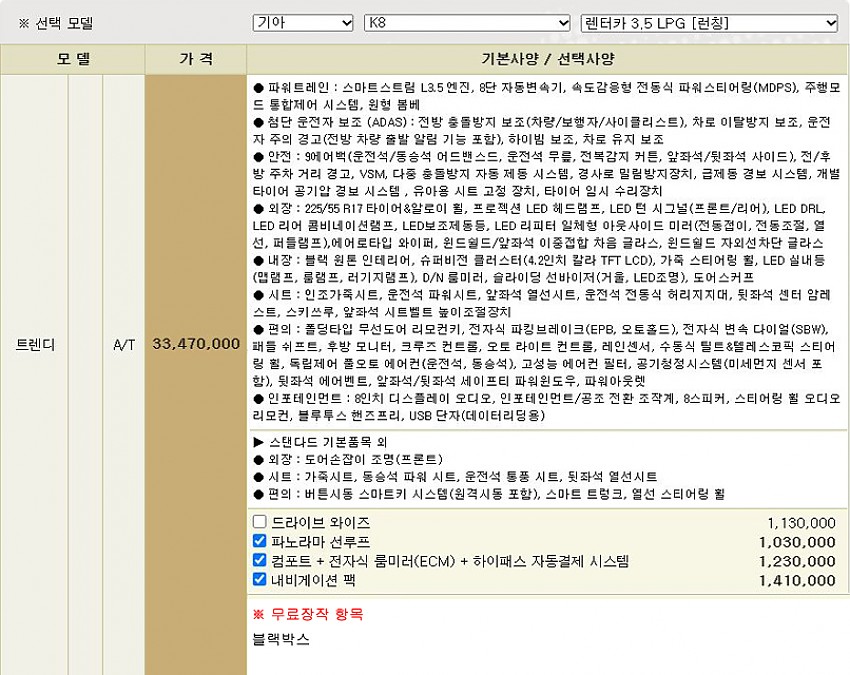Enable the 드라이브 와이즈 option checkbox

click(260, 522)
